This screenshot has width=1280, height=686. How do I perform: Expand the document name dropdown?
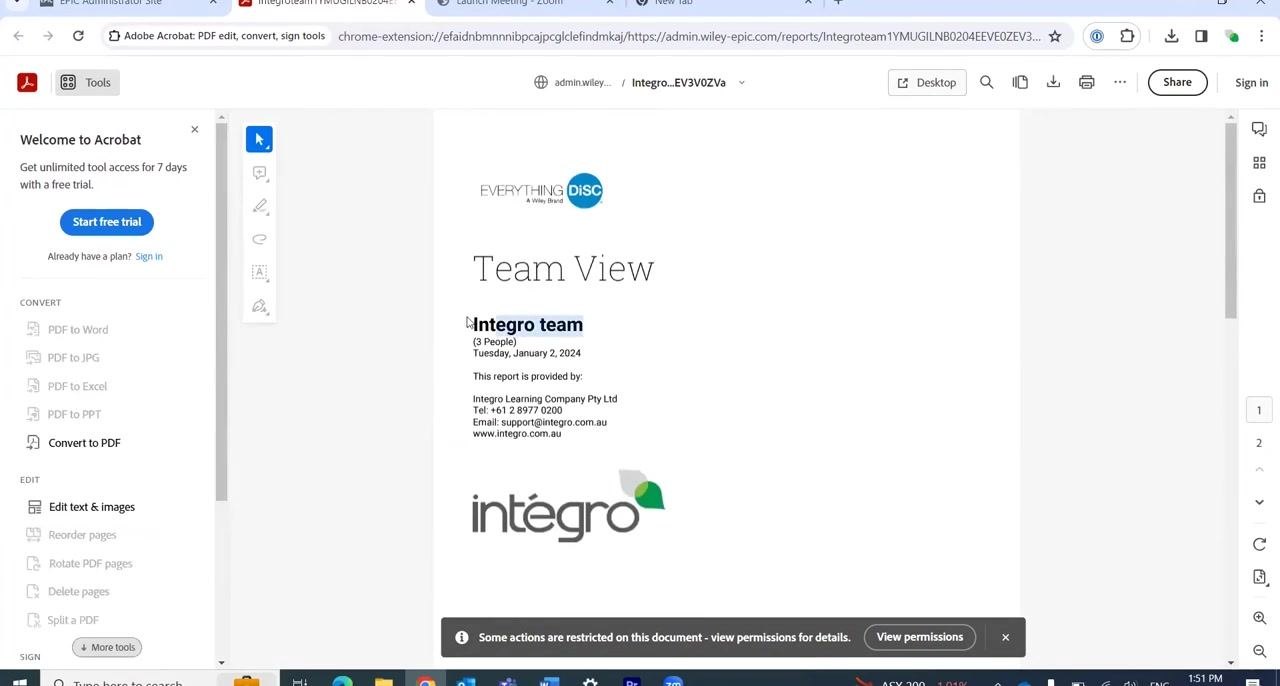tap(741, 83)
